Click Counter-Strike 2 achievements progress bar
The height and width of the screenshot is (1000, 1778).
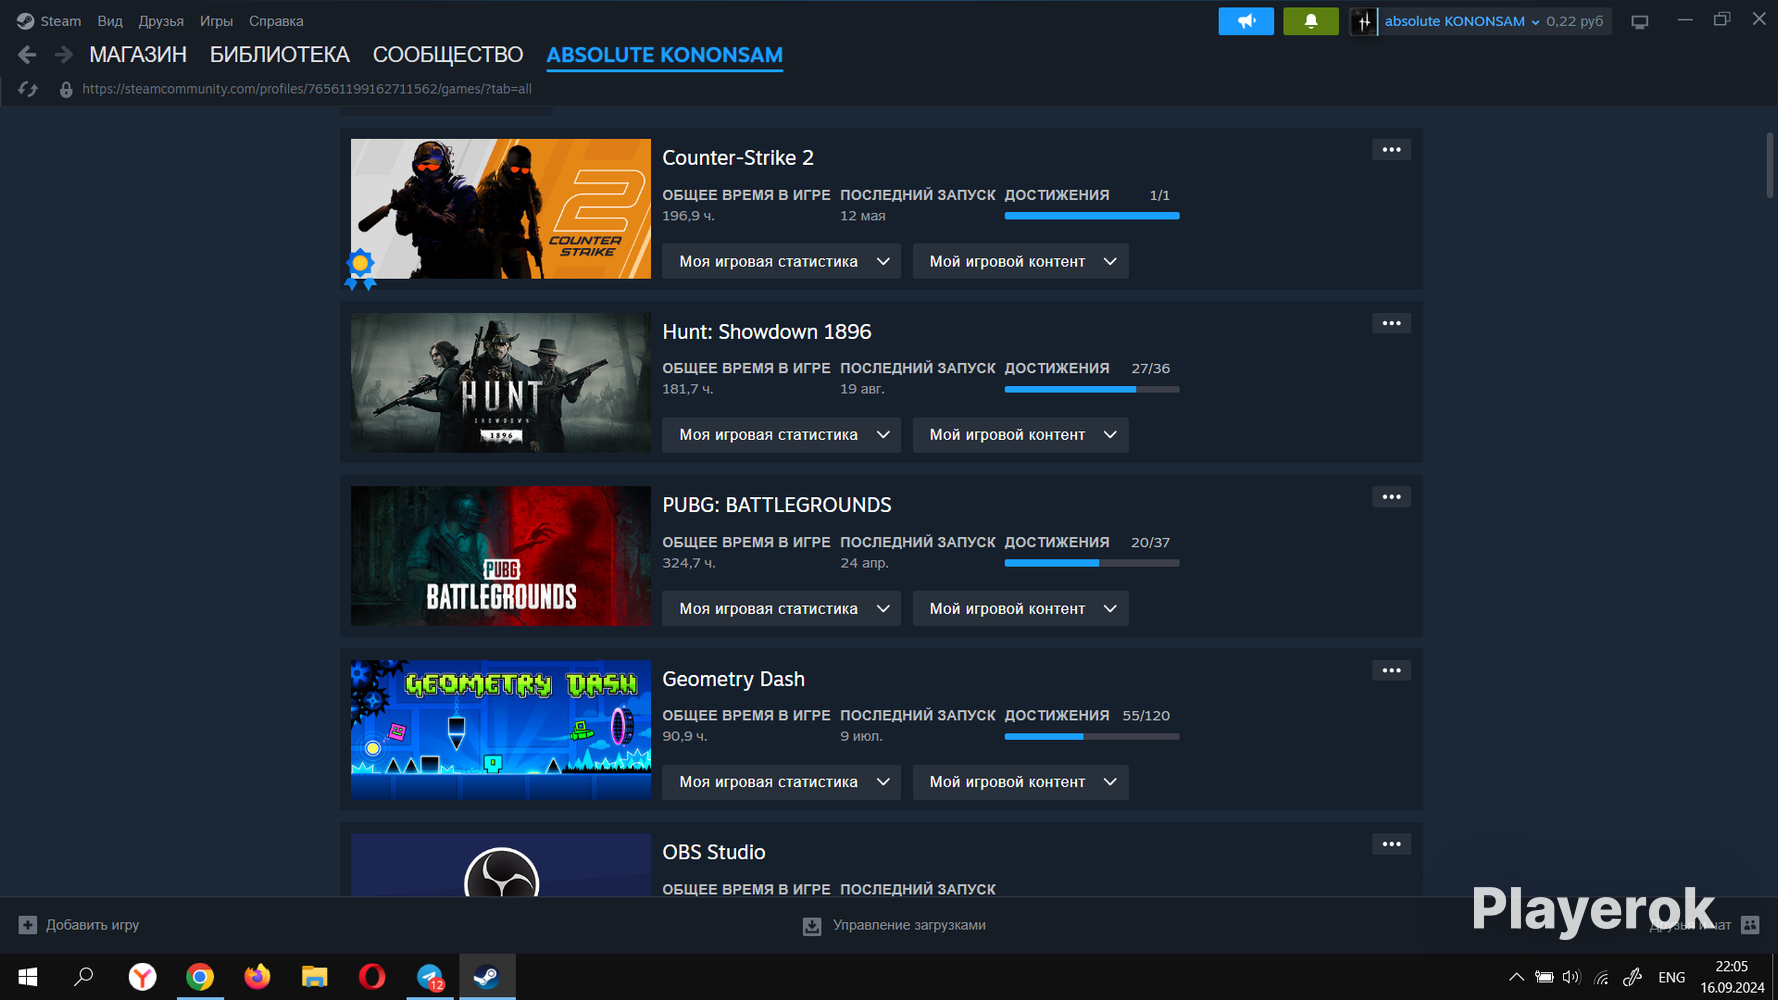click(1092, 216)
